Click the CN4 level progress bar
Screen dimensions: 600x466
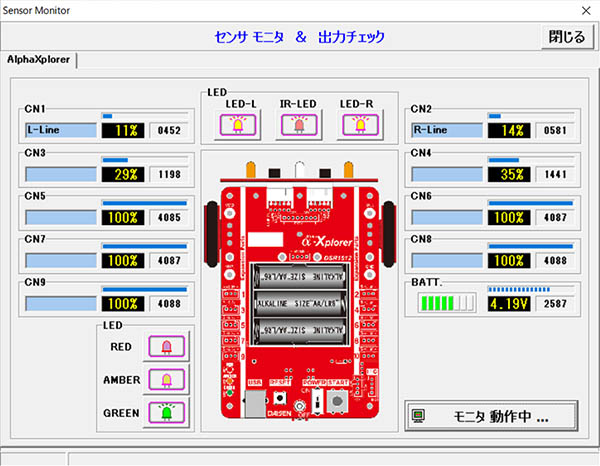tap(531, 160)
